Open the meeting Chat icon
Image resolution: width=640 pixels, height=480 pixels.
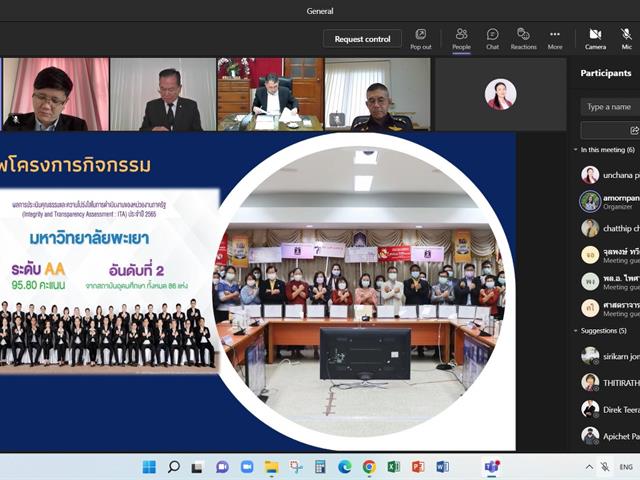click(492, 39)
